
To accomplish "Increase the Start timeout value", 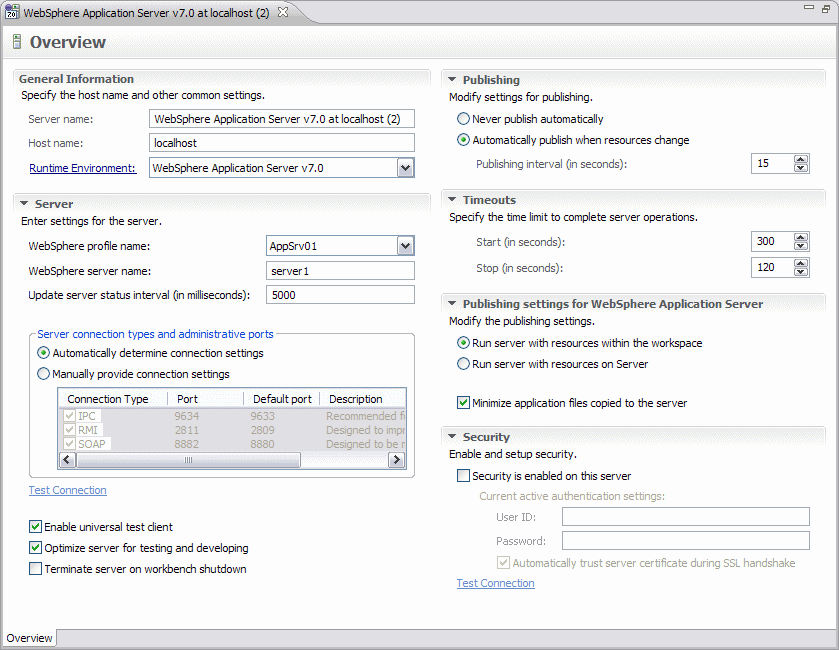I will pos(800,237).
